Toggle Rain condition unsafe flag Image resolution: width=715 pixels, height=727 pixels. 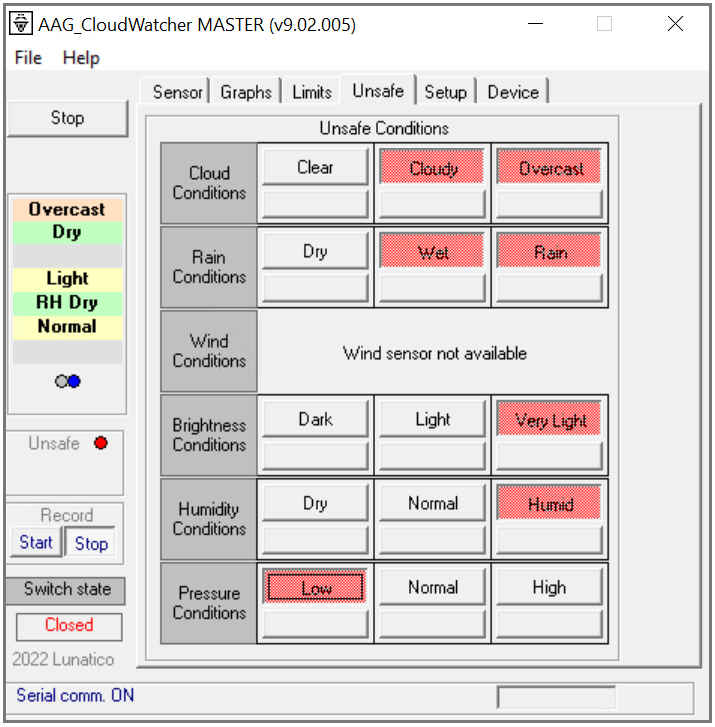550,252
